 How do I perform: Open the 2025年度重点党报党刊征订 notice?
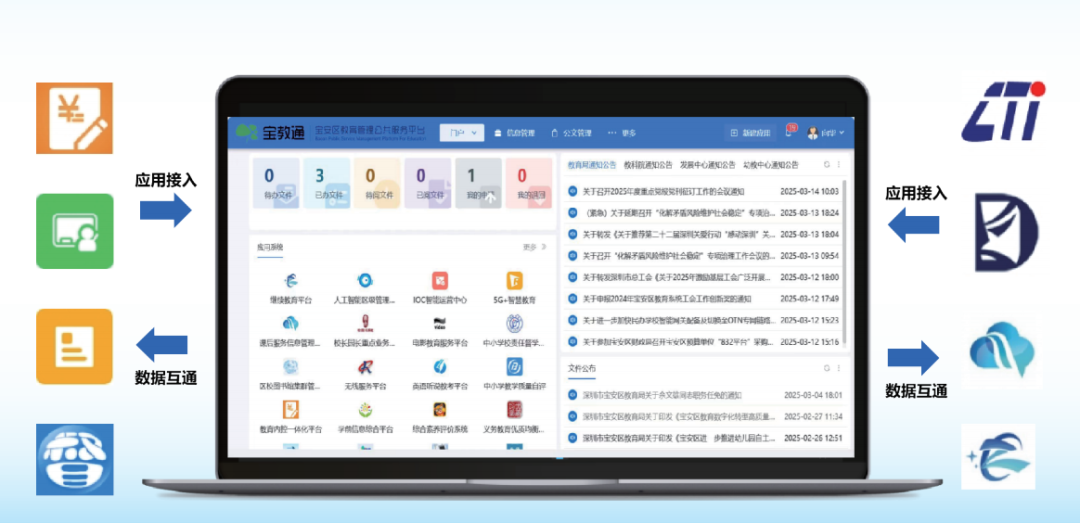pyautogui.click(x=669, y=191)
